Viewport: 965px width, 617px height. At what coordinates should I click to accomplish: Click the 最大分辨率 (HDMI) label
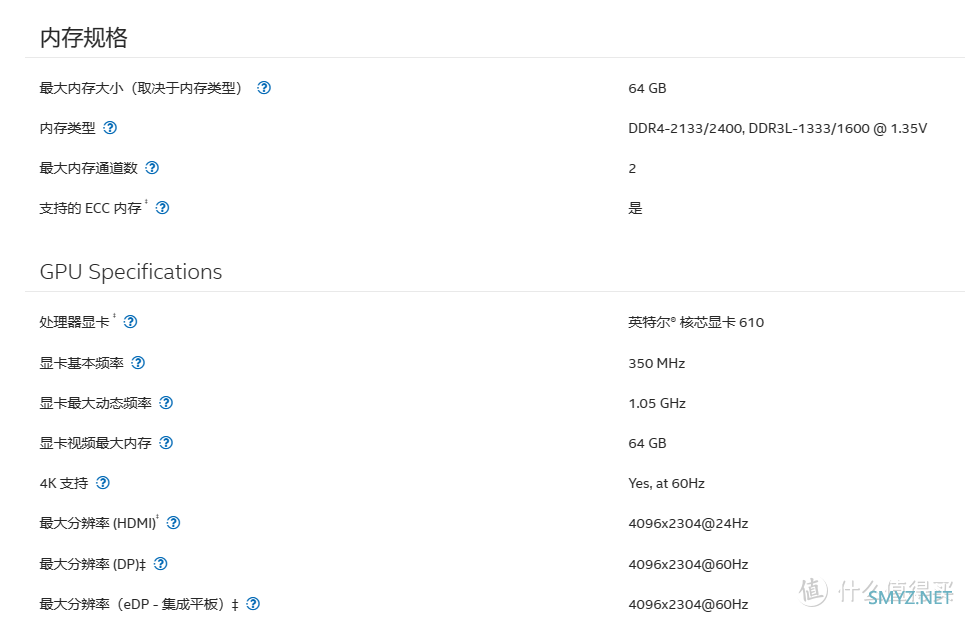tap(98, 523)
